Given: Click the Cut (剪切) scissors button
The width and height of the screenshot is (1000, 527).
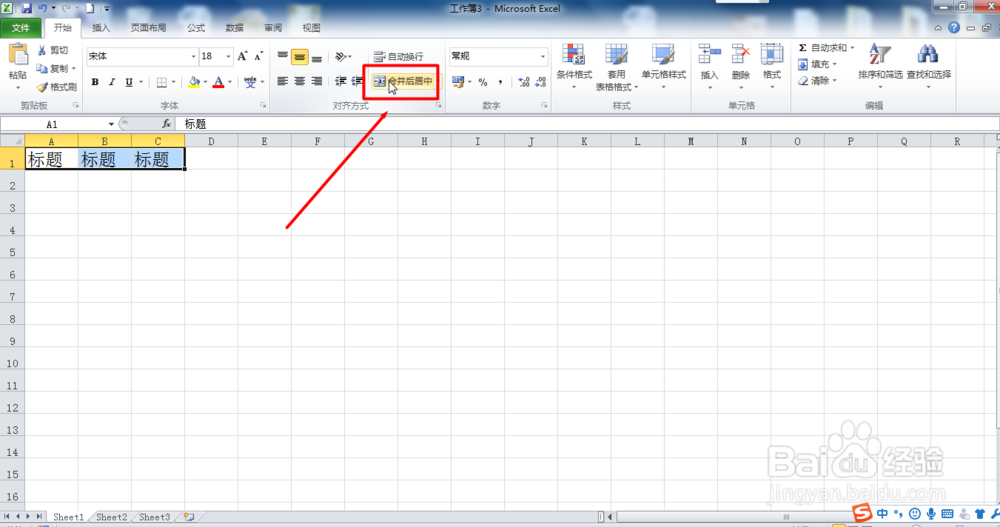Looking at the screenshot, I should (52, 50).
